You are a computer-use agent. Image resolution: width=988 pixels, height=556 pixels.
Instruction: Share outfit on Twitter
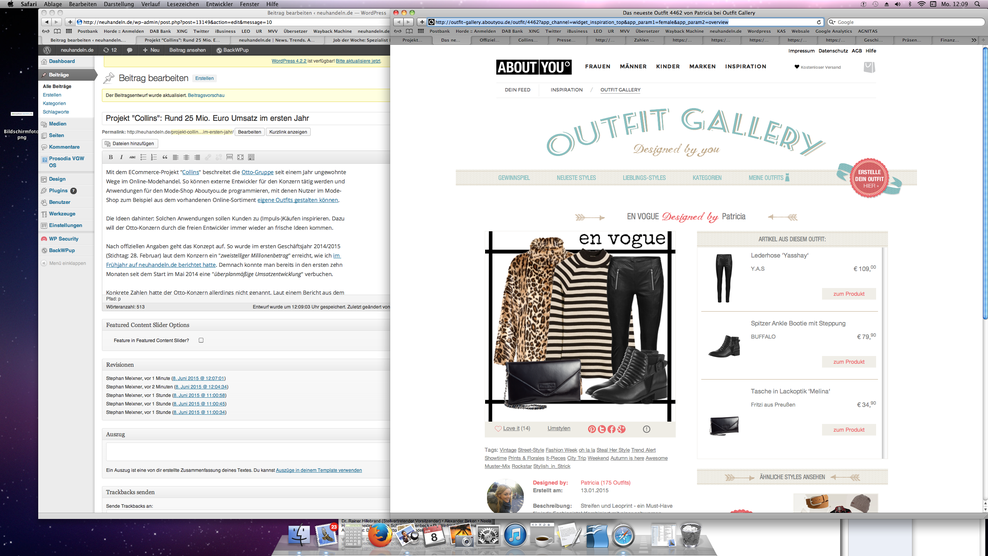pyautogui.click(x=602, y=429)
